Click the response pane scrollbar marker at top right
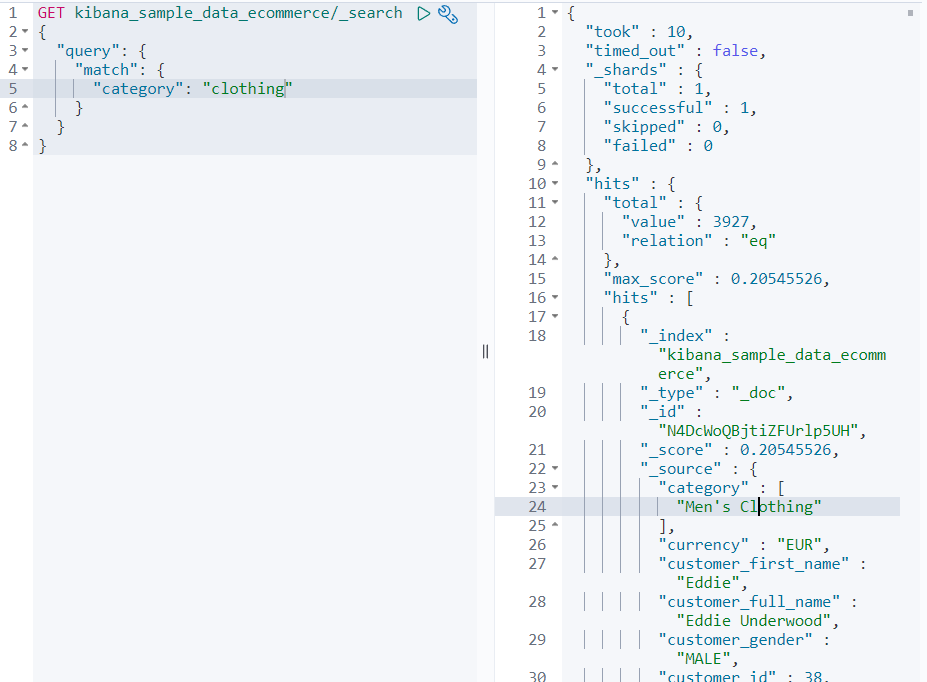Viewport: 927px width, 682px height. [910, 13]
